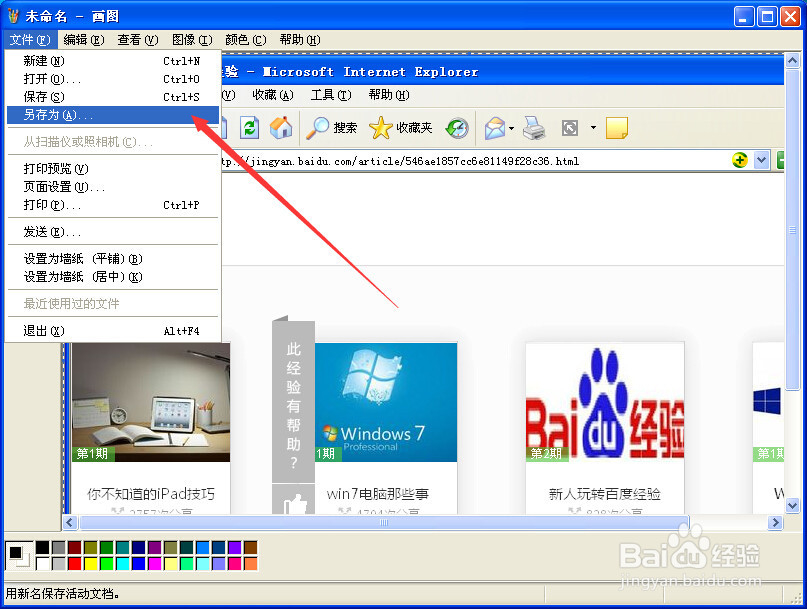
Task: Pick the white color swatch
Action: tap(43, 563)
